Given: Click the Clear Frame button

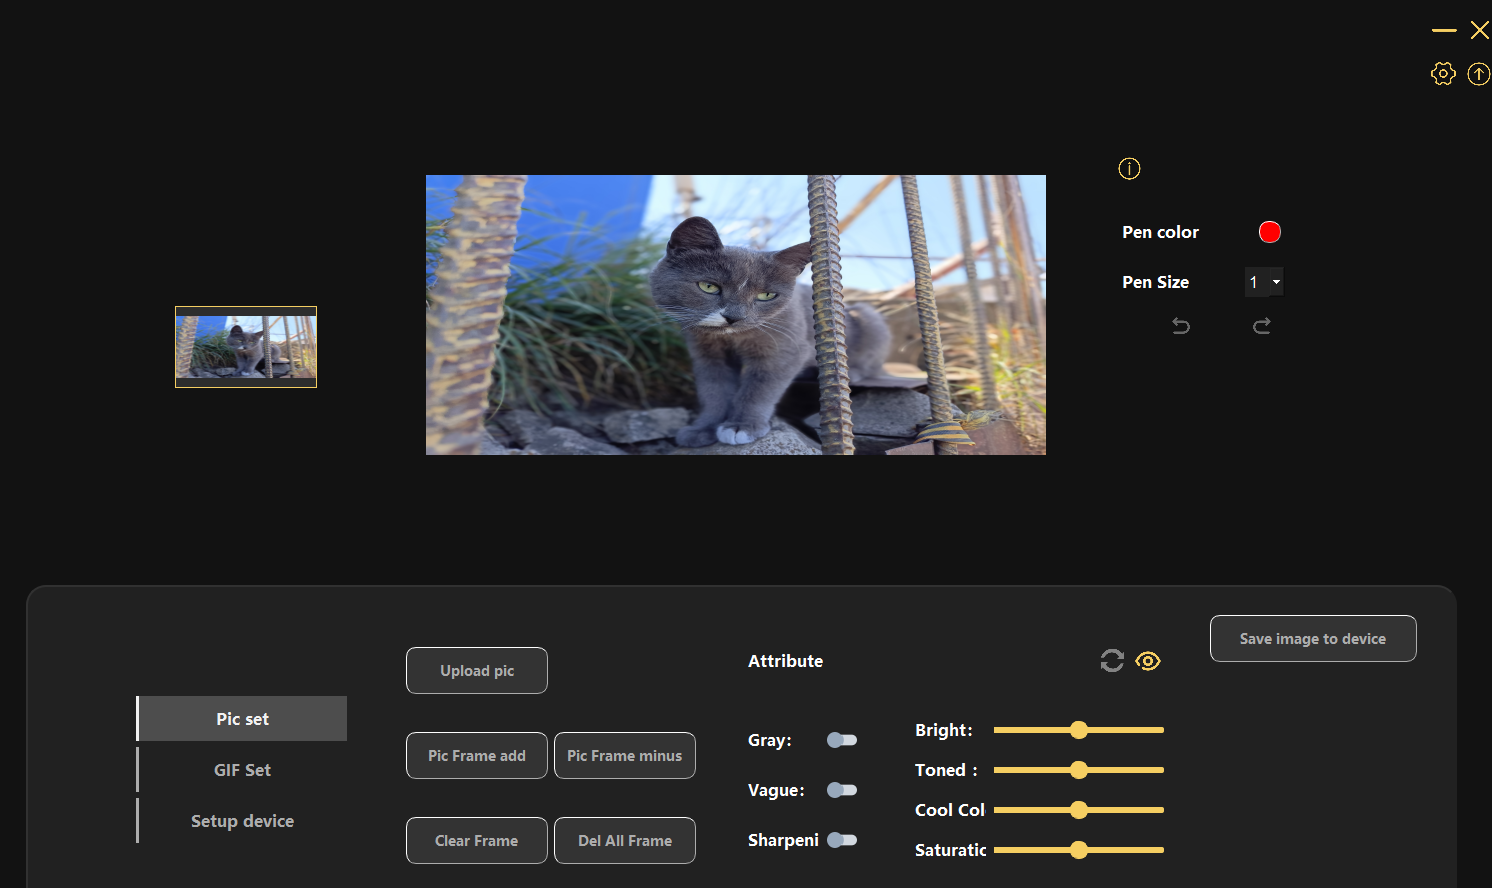Looking at the screenshot, I should (x=477, y=841).
